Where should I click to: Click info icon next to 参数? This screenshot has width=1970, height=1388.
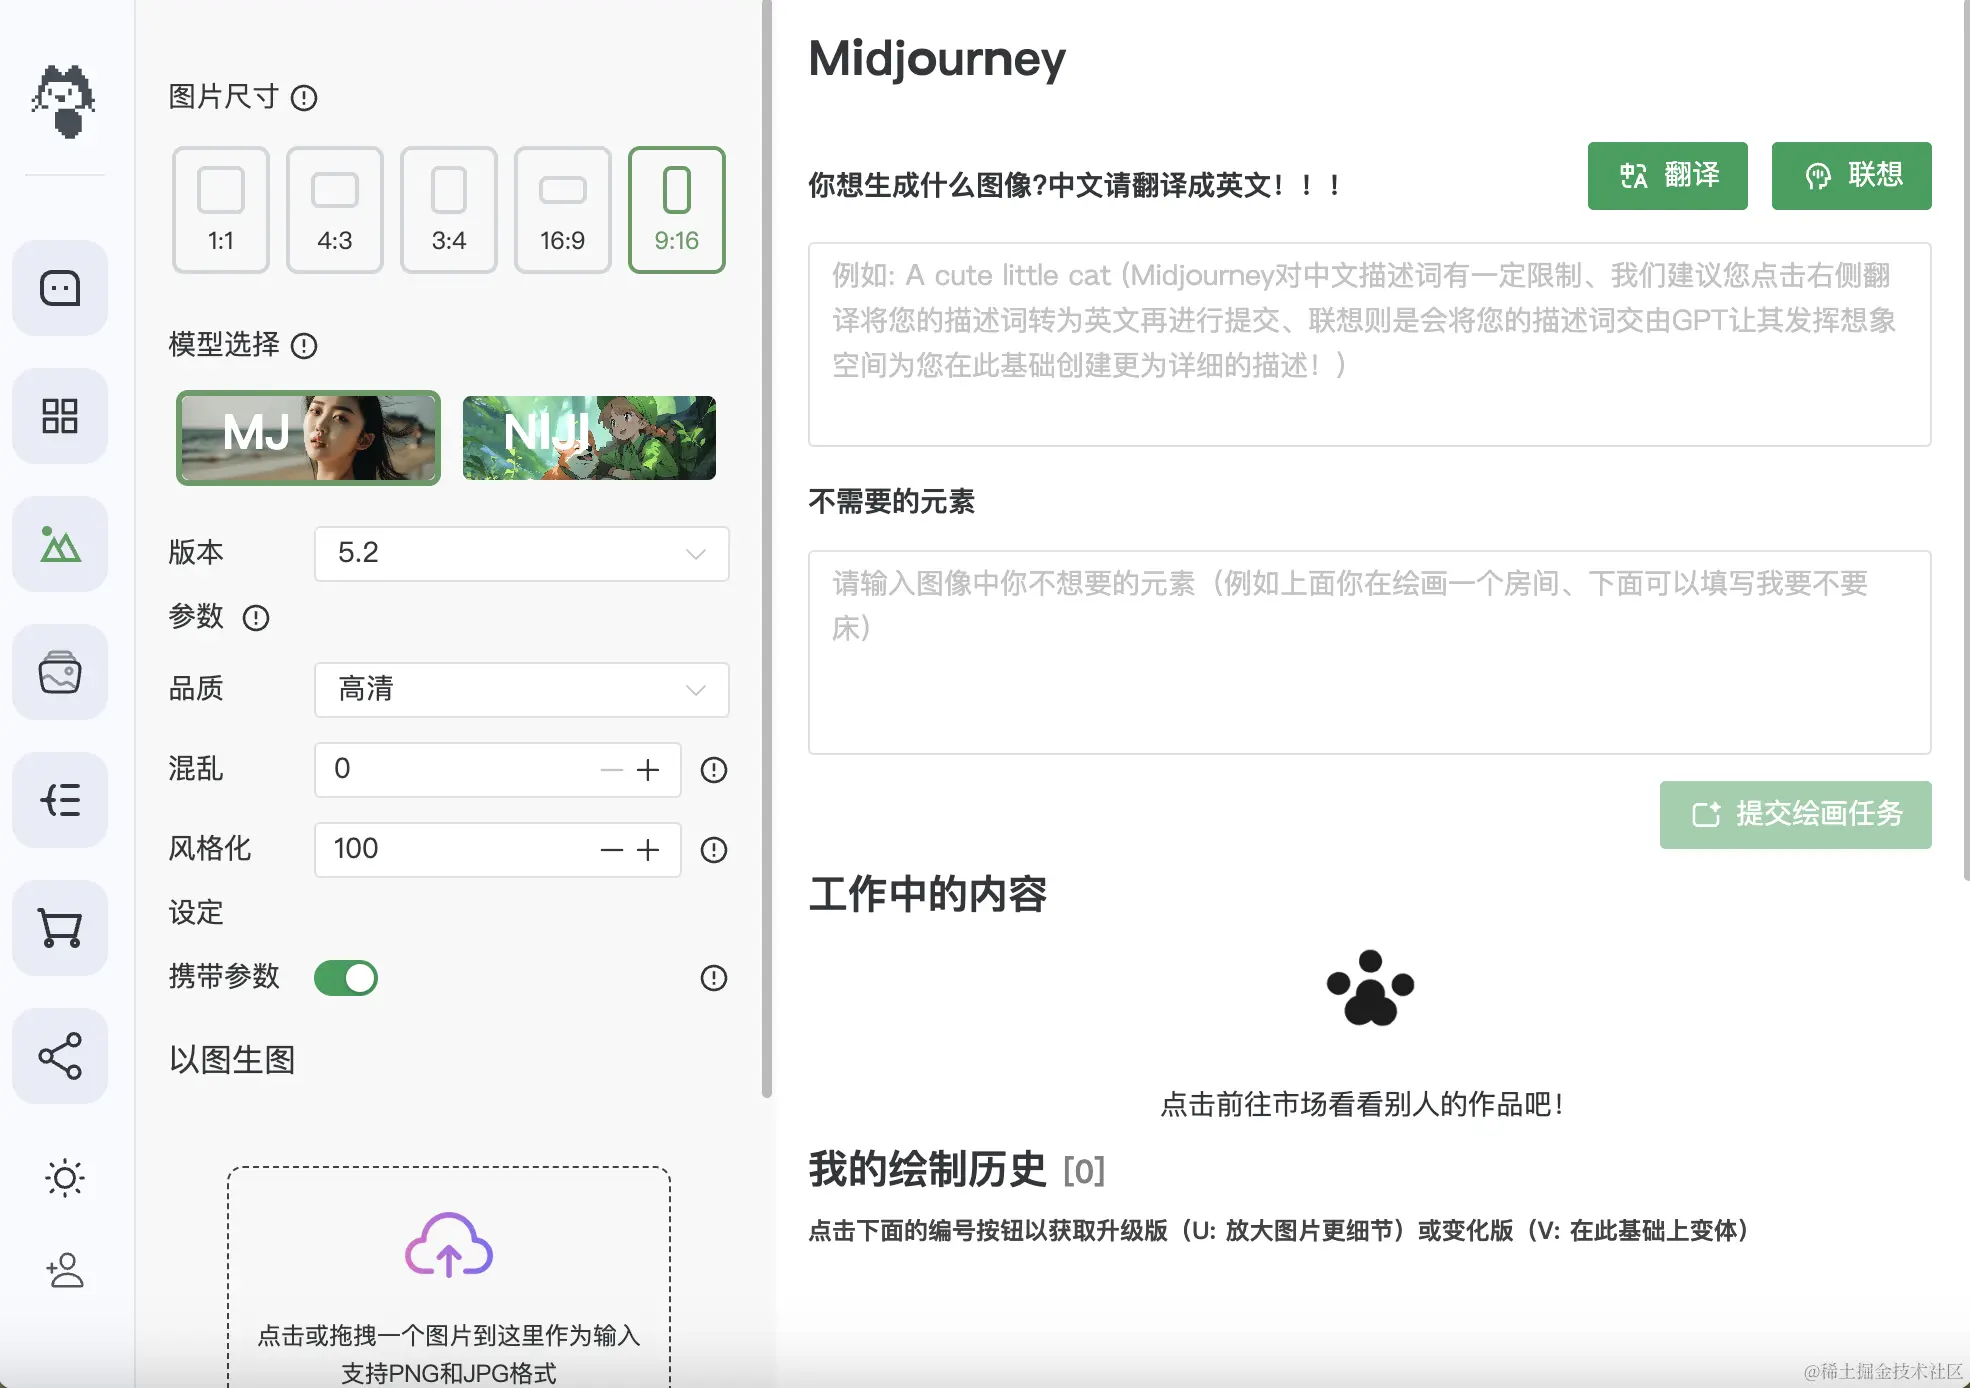pos(256,618)
